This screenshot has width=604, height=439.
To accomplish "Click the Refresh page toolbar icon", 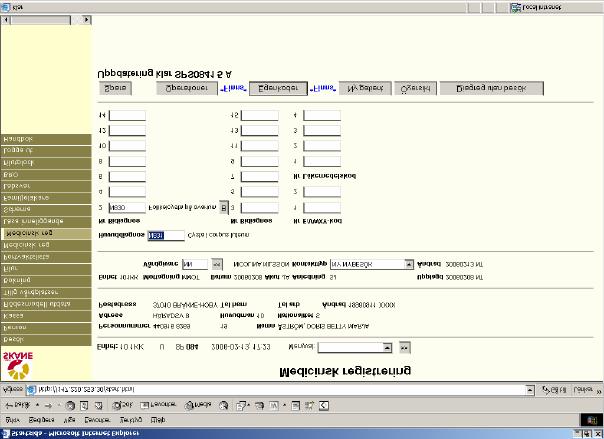I will pyautogui.click(x=84, y=405).
